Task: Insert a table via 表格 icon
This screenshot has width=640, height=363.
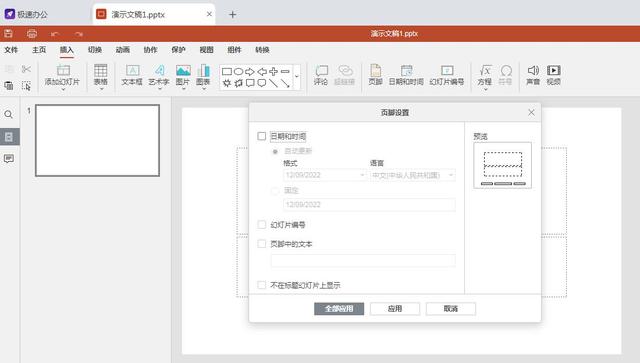Action: point(100,71)
